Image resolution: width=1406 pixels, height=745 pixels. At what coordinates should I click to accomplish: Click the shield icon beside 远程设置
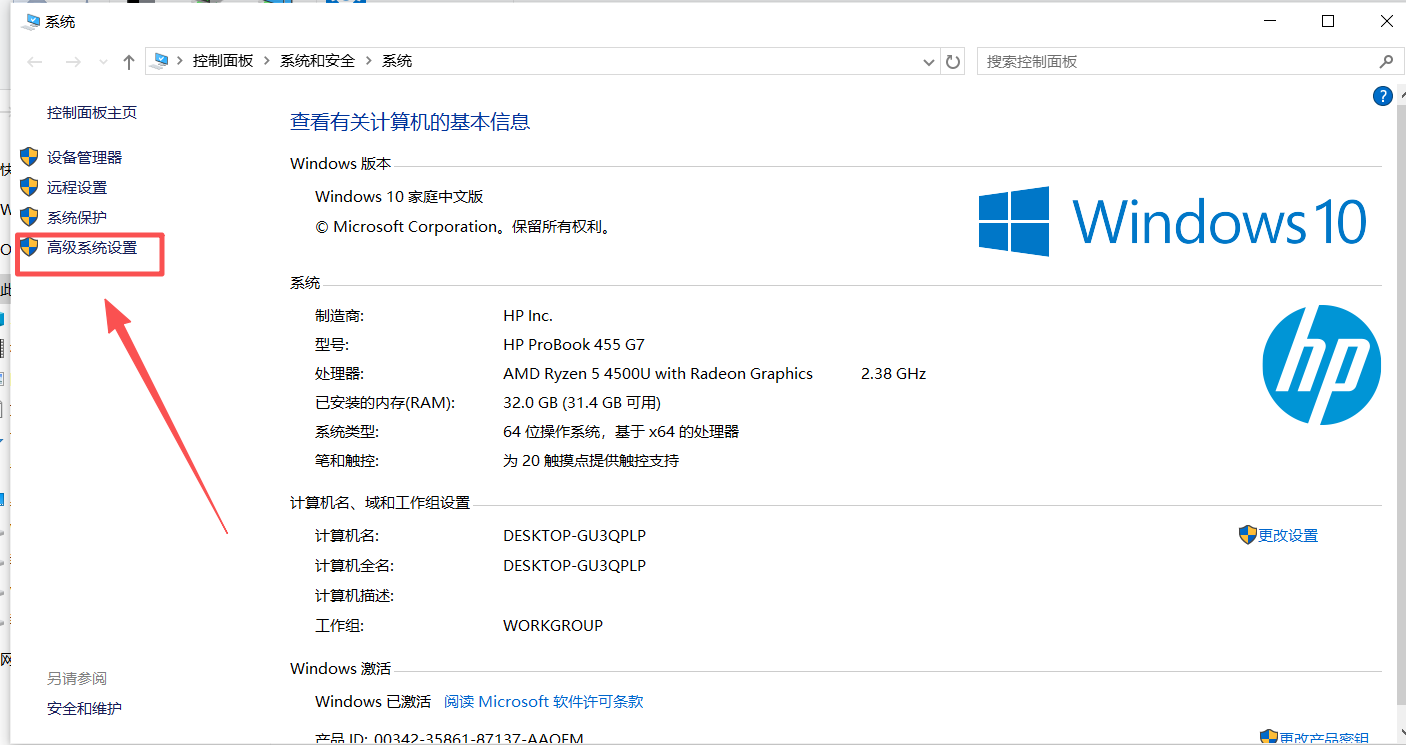(29, 187)
